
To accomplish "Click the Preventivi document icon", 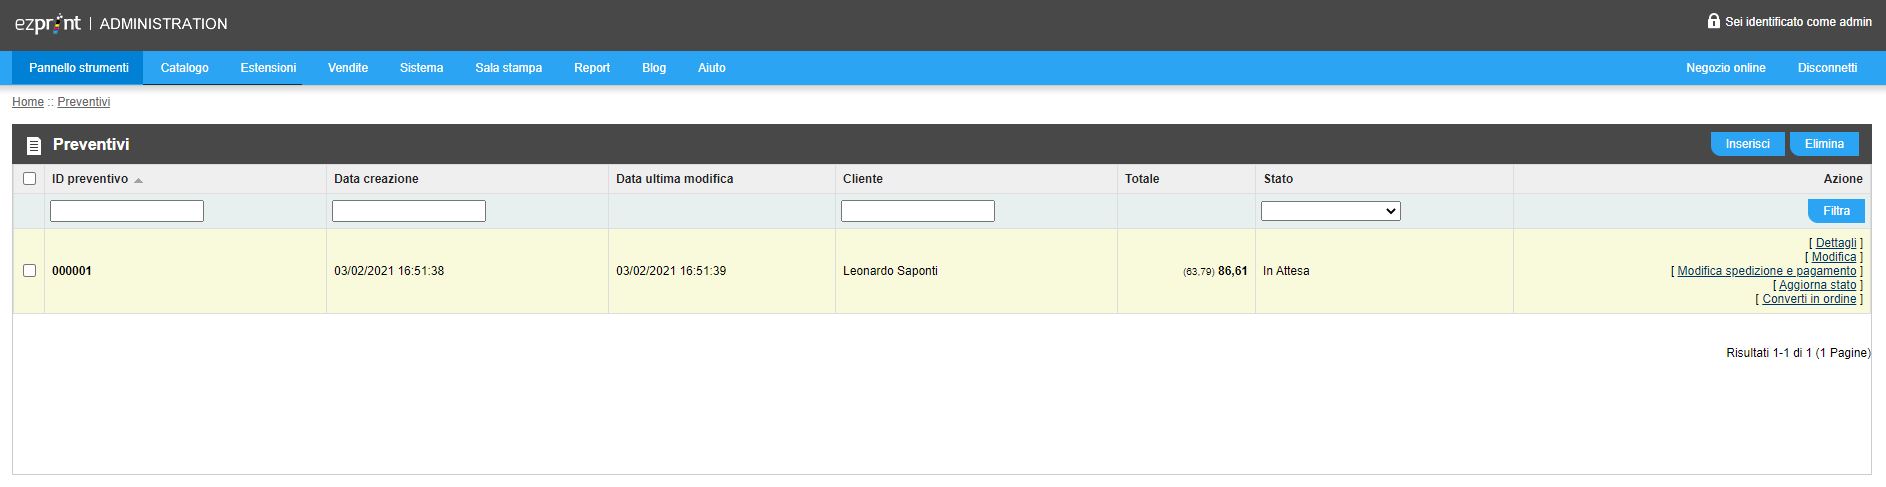I will [x=34, y=146].
